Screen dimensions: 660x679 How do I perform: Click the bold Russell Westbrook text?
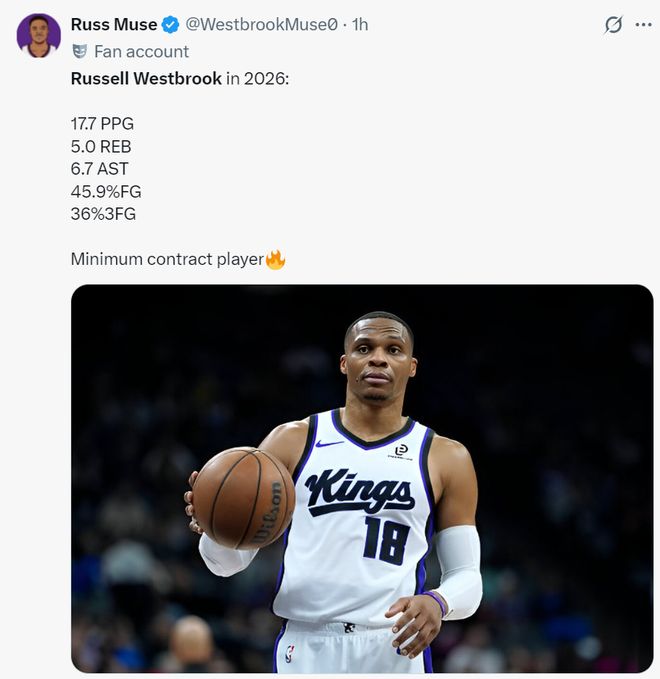tap(146, 78)
